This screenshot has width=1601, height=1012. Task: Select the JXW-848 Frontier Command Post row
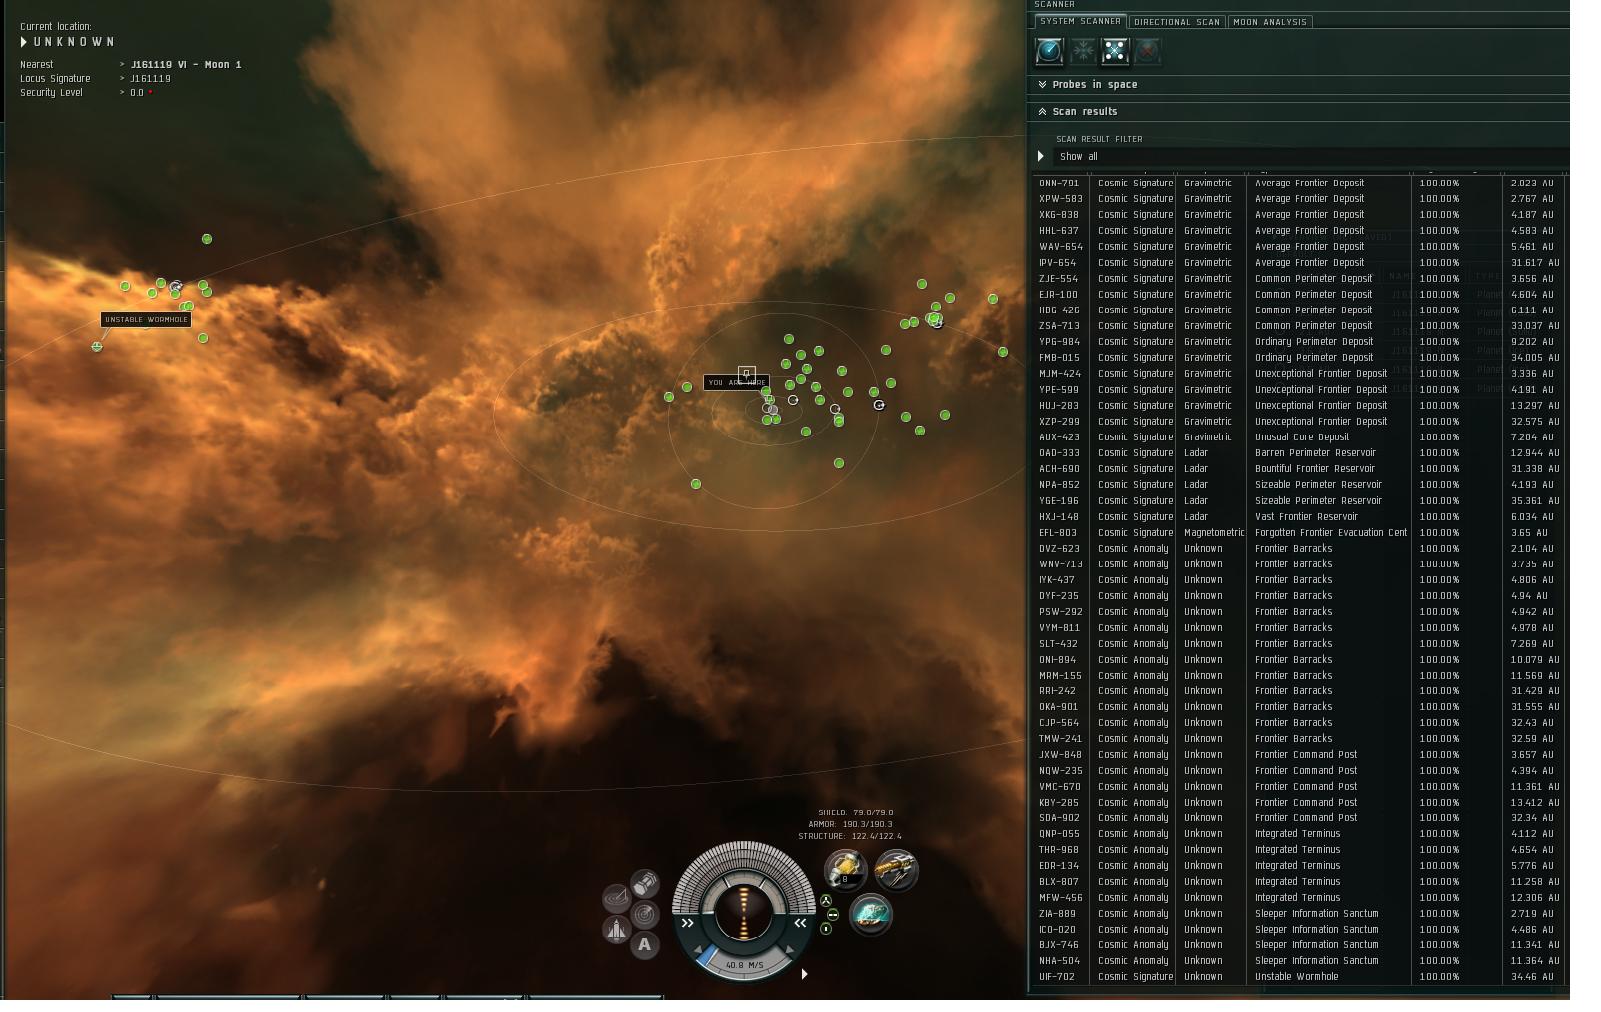(x=1298, y=755)
